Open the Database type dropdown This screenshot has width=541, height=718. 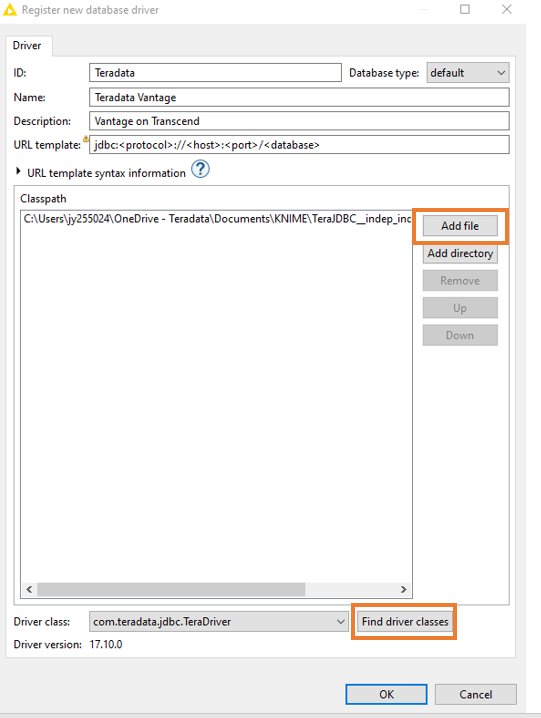coord(468,73)
